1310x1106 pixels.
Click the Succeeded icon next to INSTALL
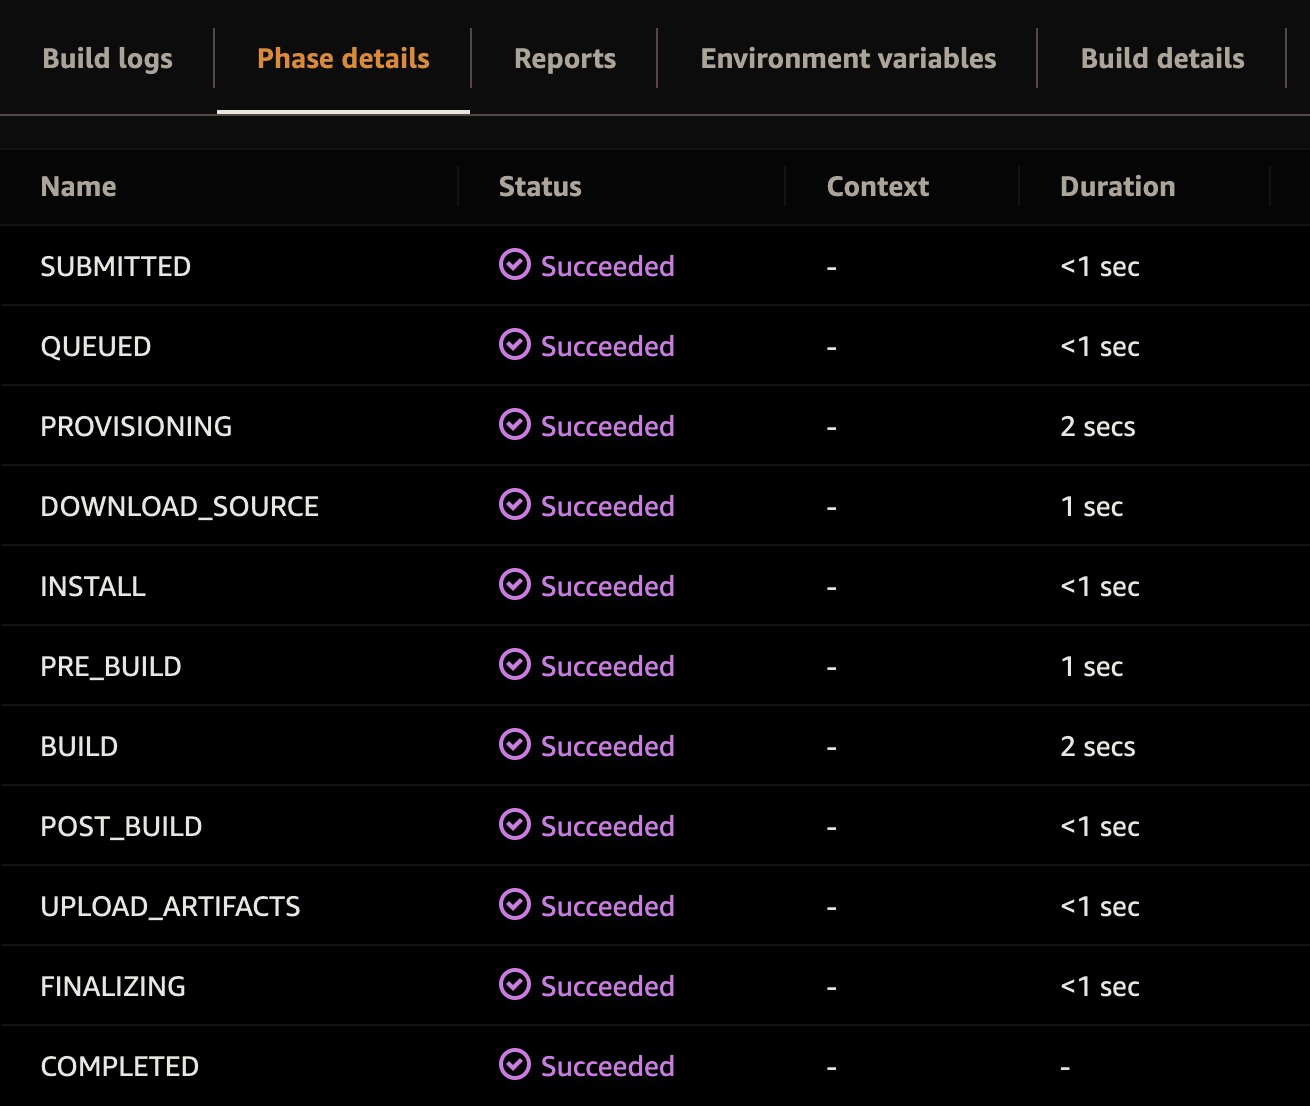[x=513, y=586]
